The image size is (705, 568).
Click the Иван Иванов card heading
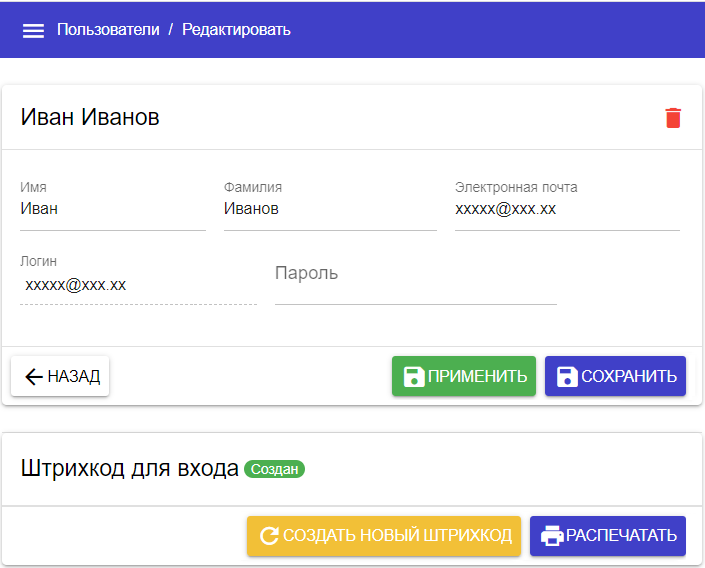(x=90, y=117)
